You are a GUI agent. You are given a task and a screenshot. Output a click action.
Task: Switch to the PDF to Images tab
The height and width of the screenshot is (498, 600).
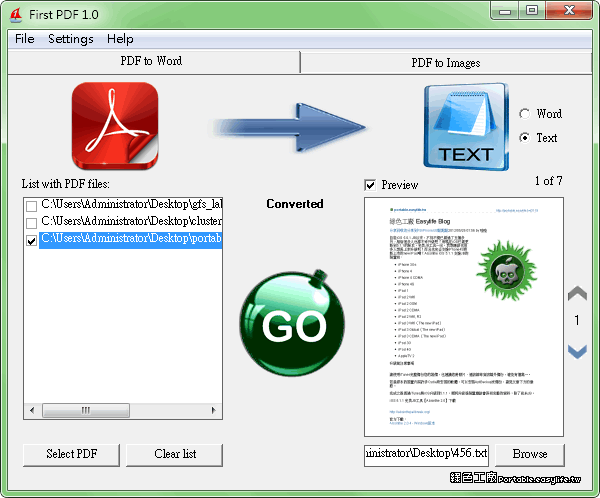(446, 63)
